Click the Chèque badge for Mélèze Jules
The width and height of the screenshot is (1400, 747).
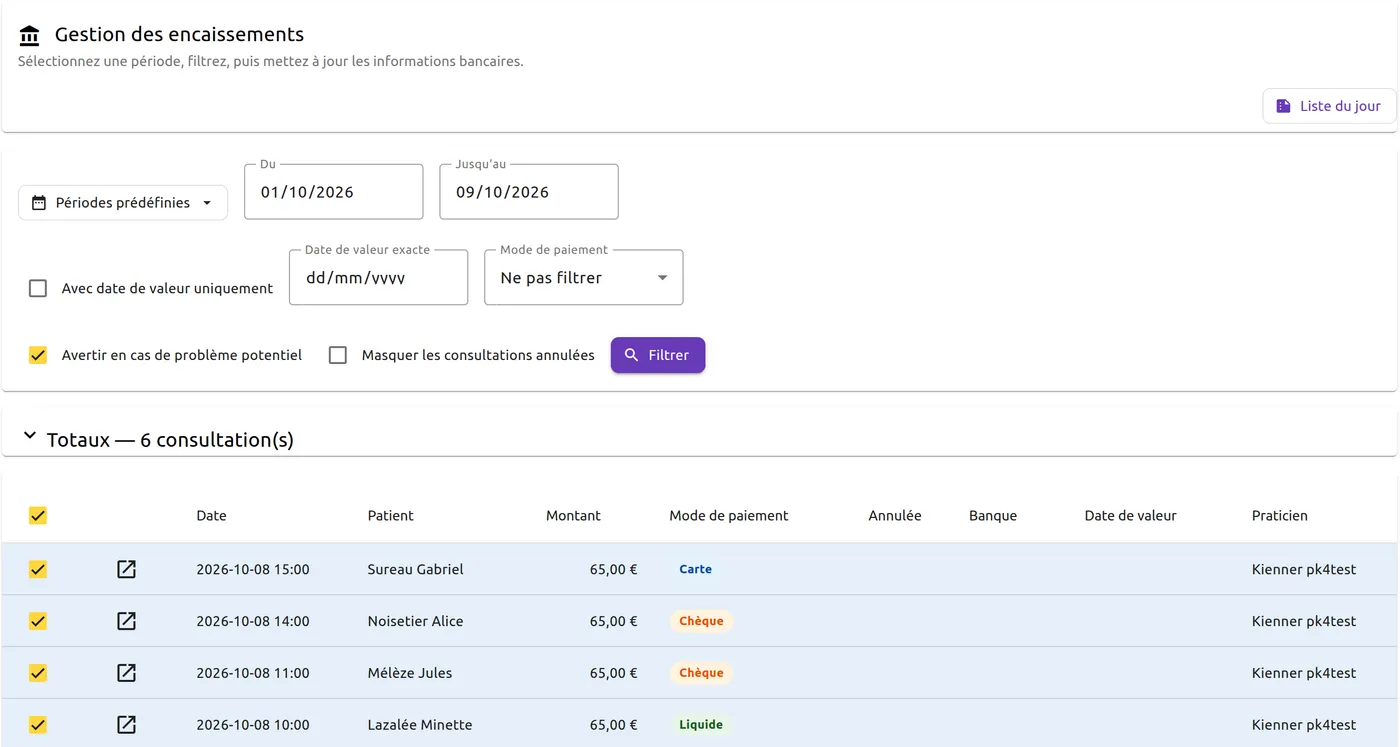[x=701, y=673]
